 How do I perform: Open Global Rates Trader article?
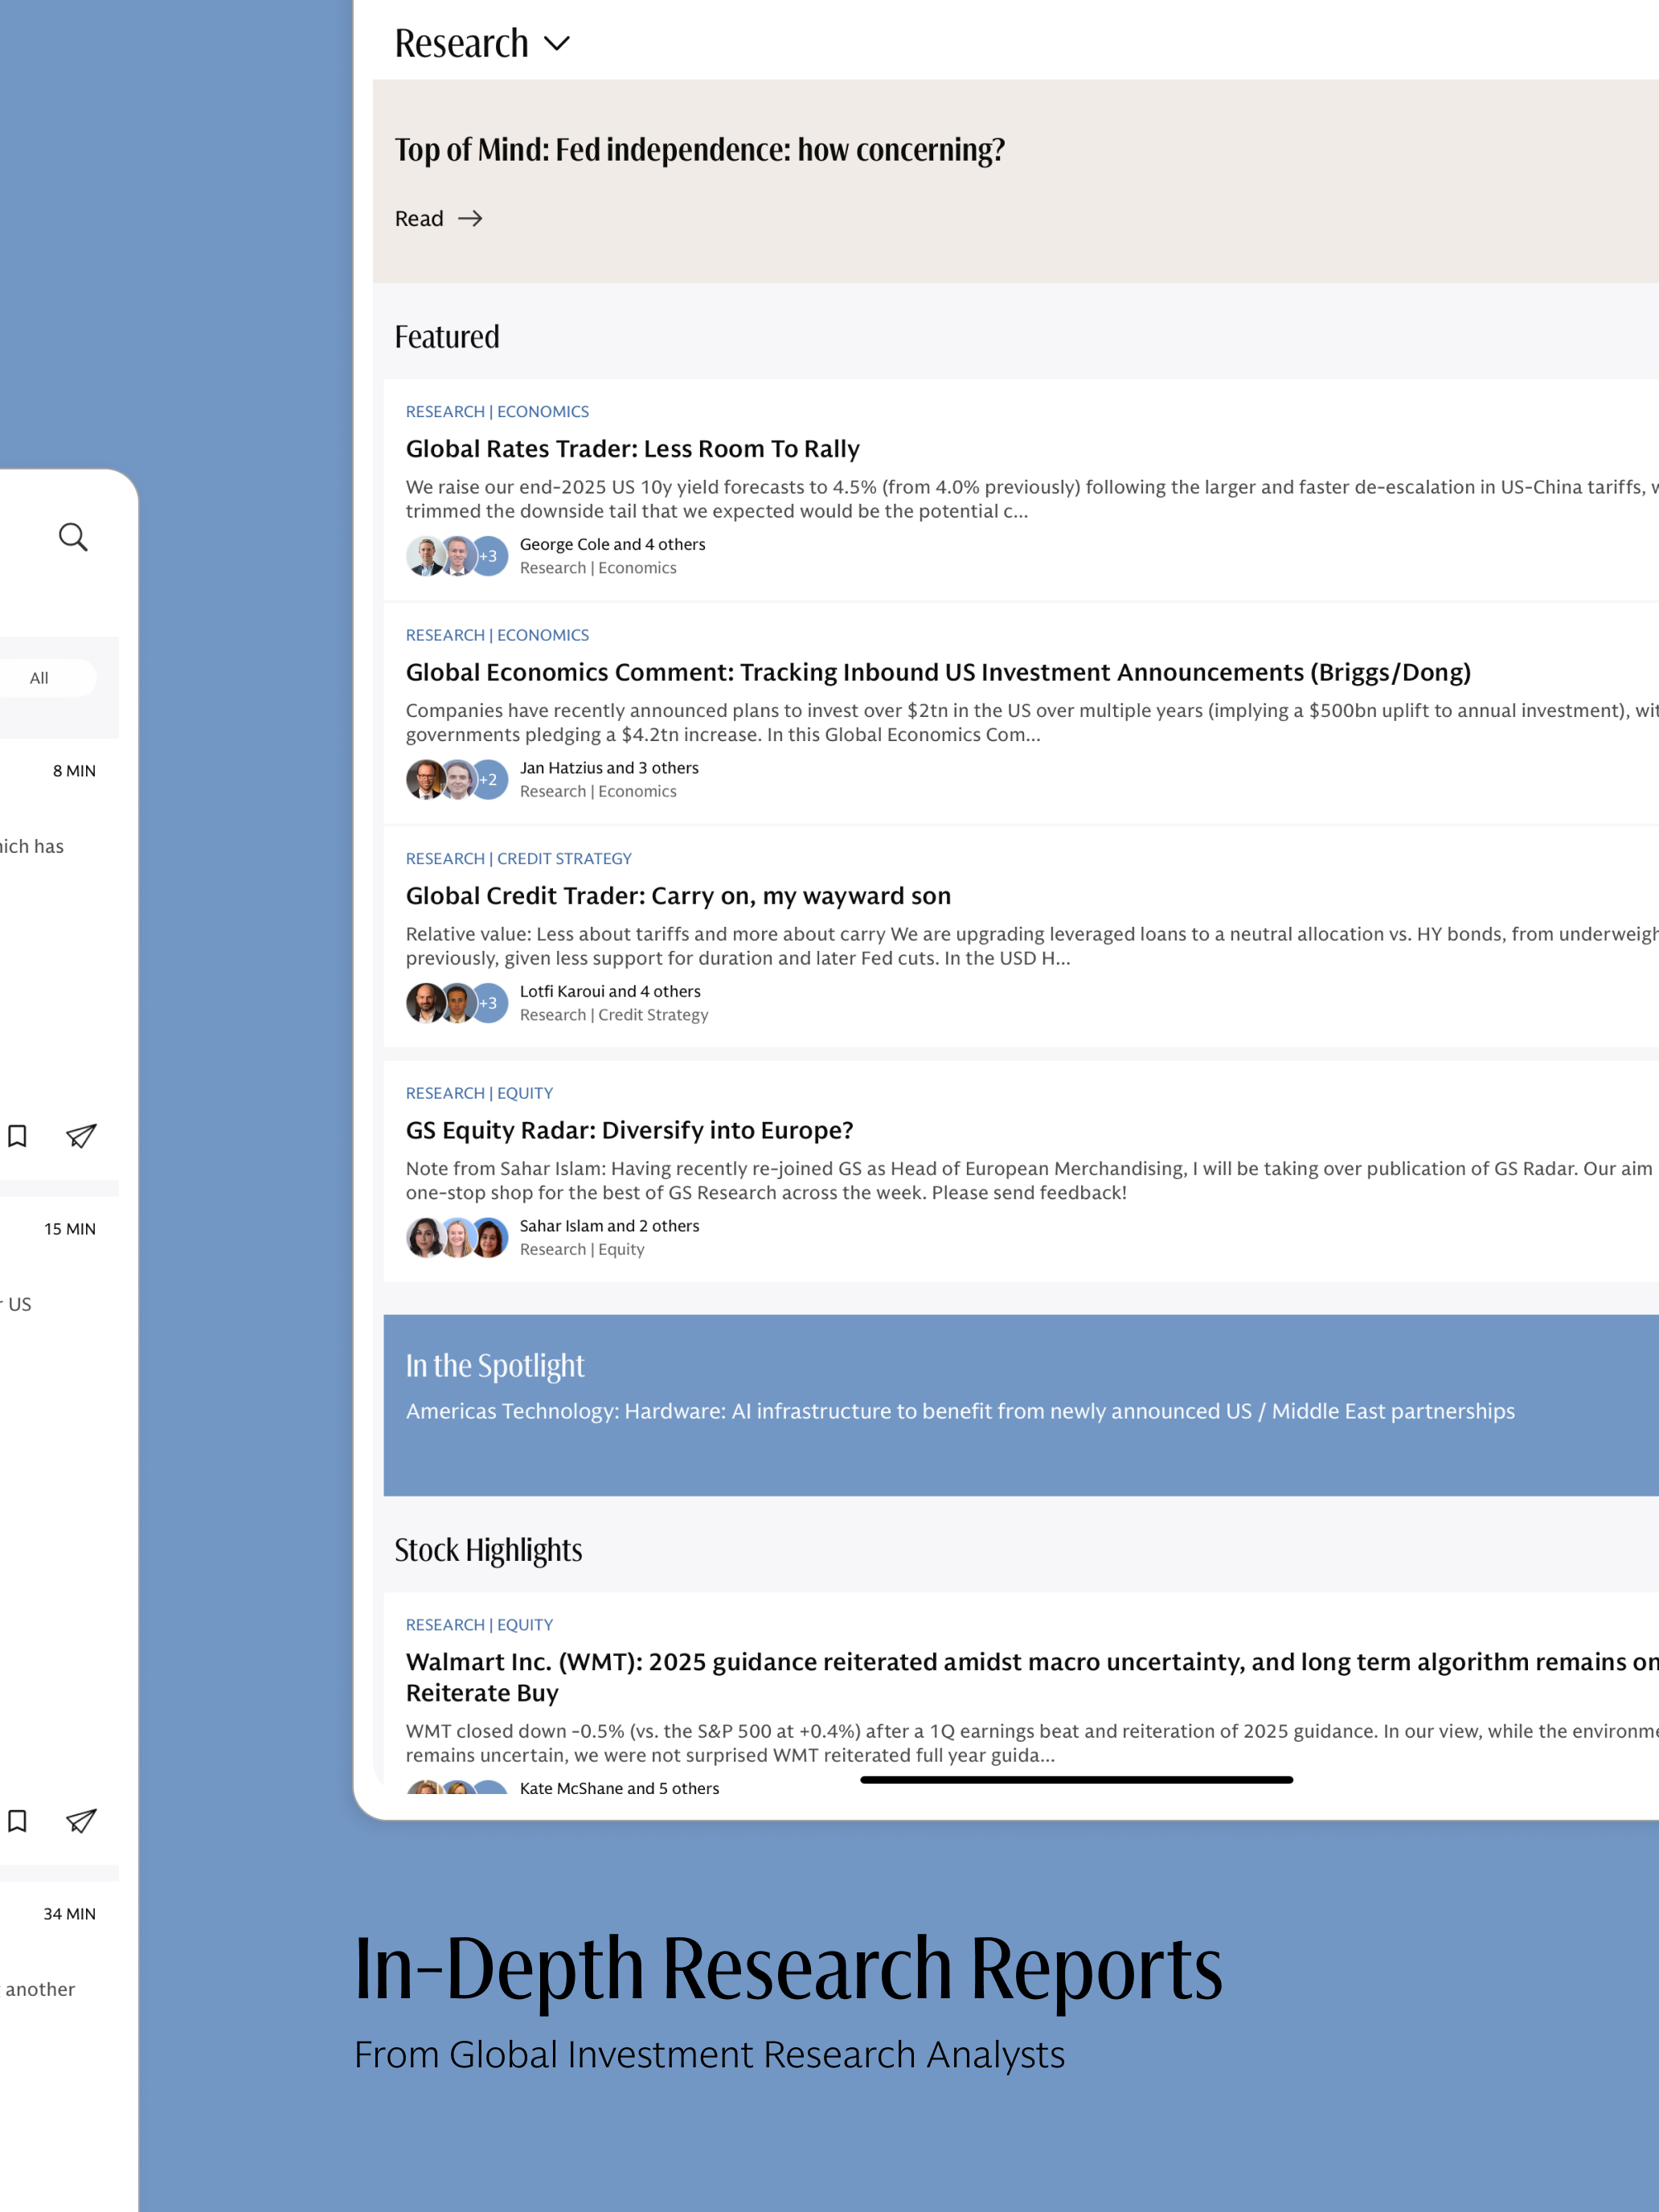click(x=632, y=449)
